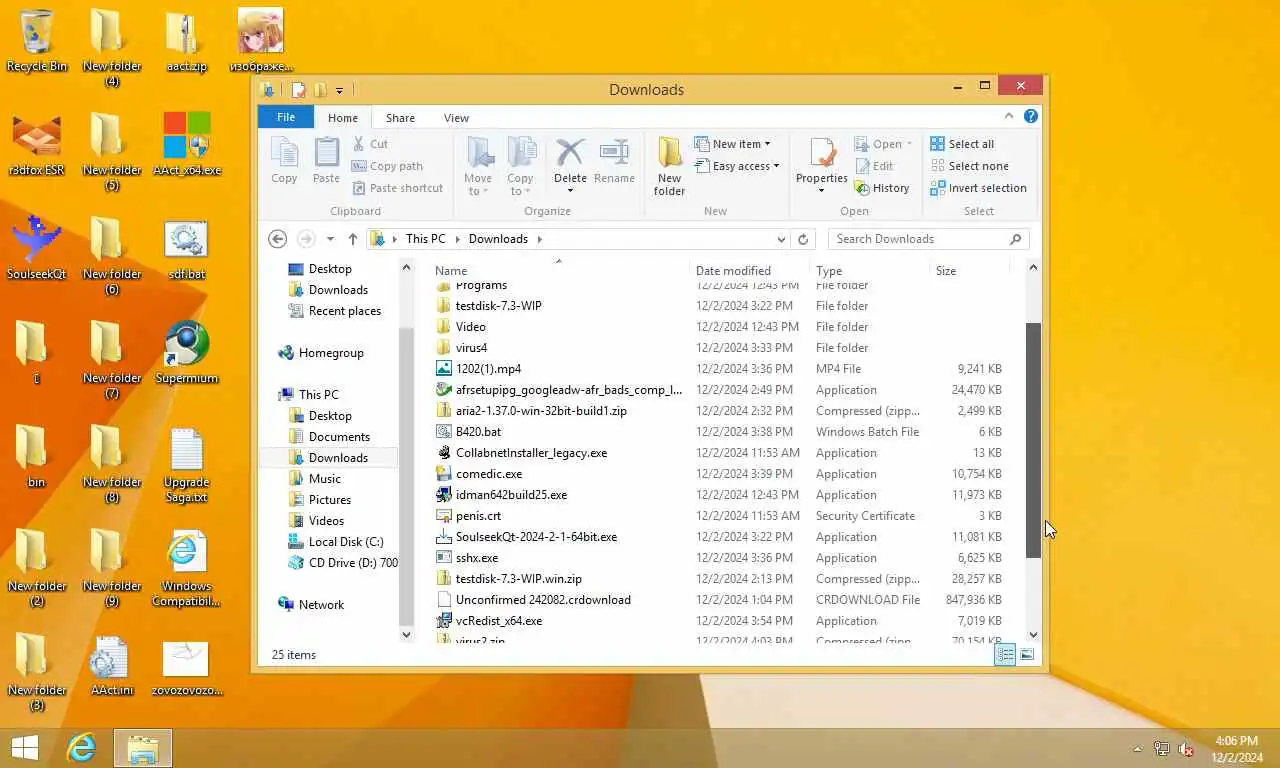Click Select none in ribbon
Screen dimensions: 1280x768
tap(969, 166)
